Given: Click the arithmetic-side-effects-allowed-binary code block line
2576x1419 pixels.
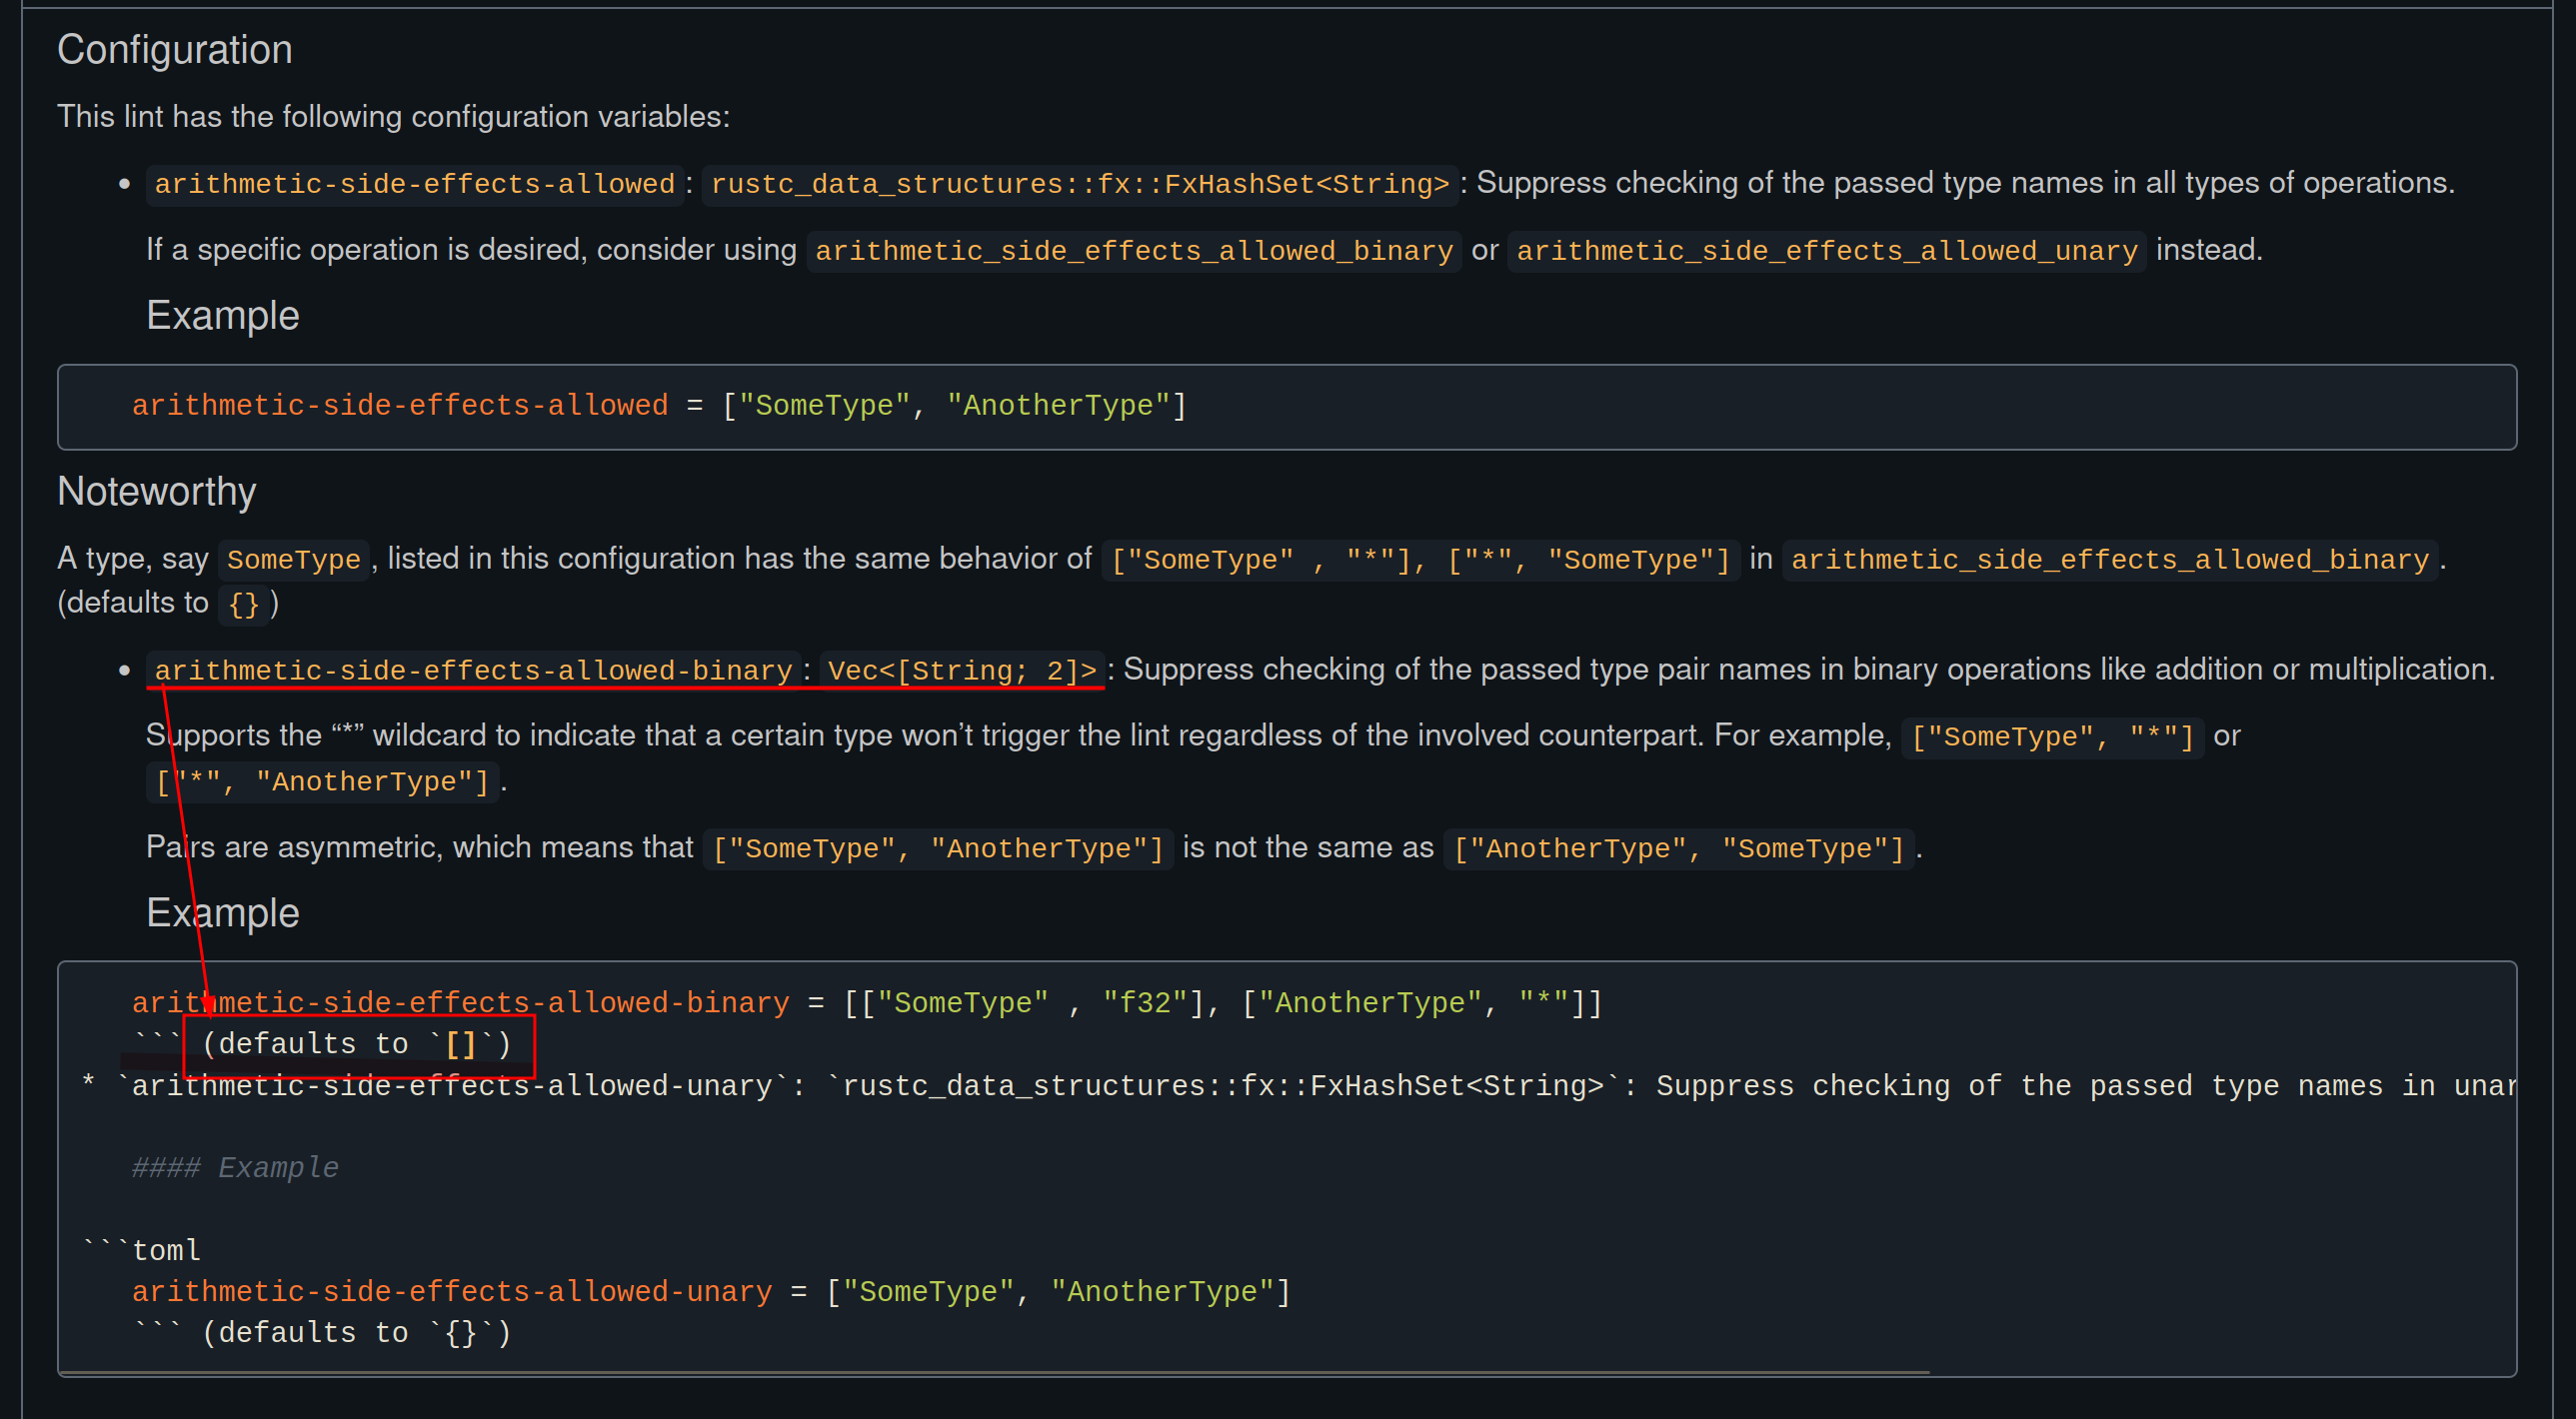Looking at the screenshot, I should pos(867,1003).
